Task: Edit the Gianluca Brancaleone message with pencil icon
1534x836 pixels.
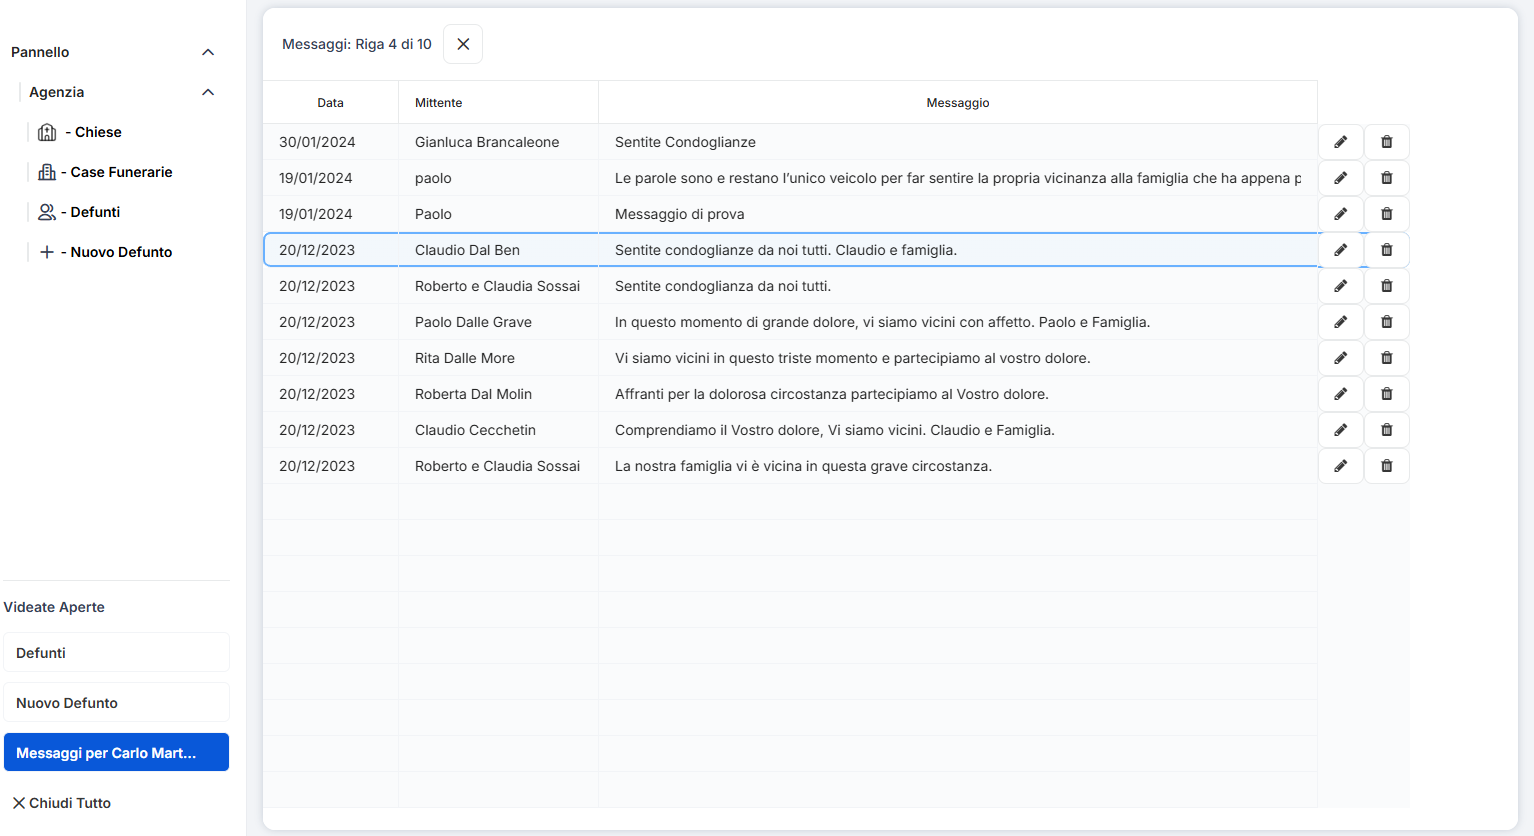Action: point(1340,142)
